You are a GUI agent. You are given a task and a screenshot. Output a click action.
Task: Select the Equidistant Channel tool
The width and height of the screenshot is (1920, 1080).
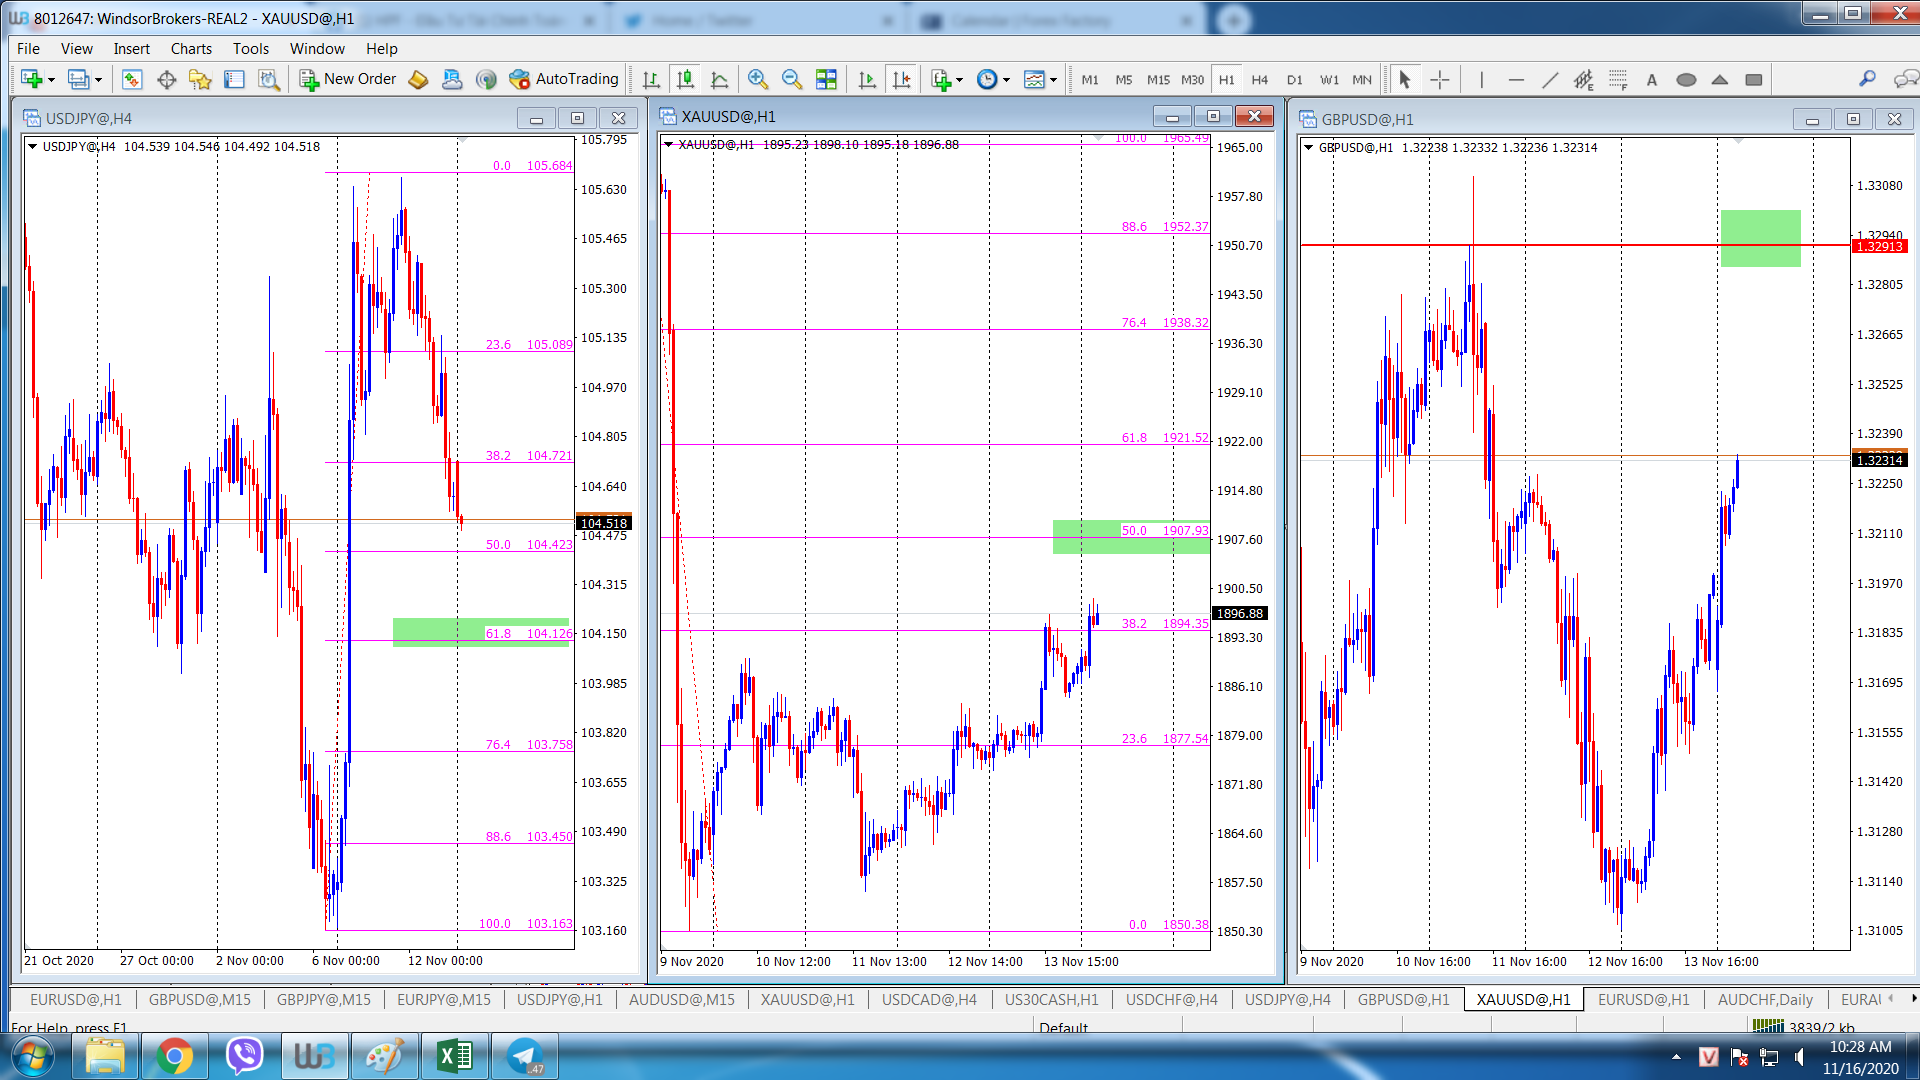point(1584,79)
